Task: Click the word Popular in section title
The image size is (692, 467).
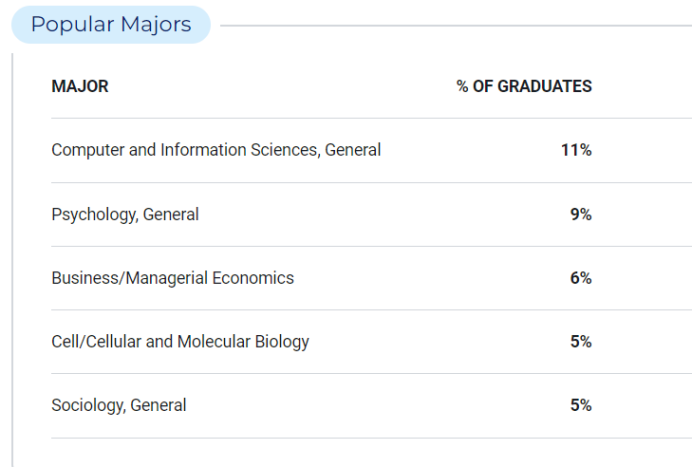Action: [x=72, y=25]
